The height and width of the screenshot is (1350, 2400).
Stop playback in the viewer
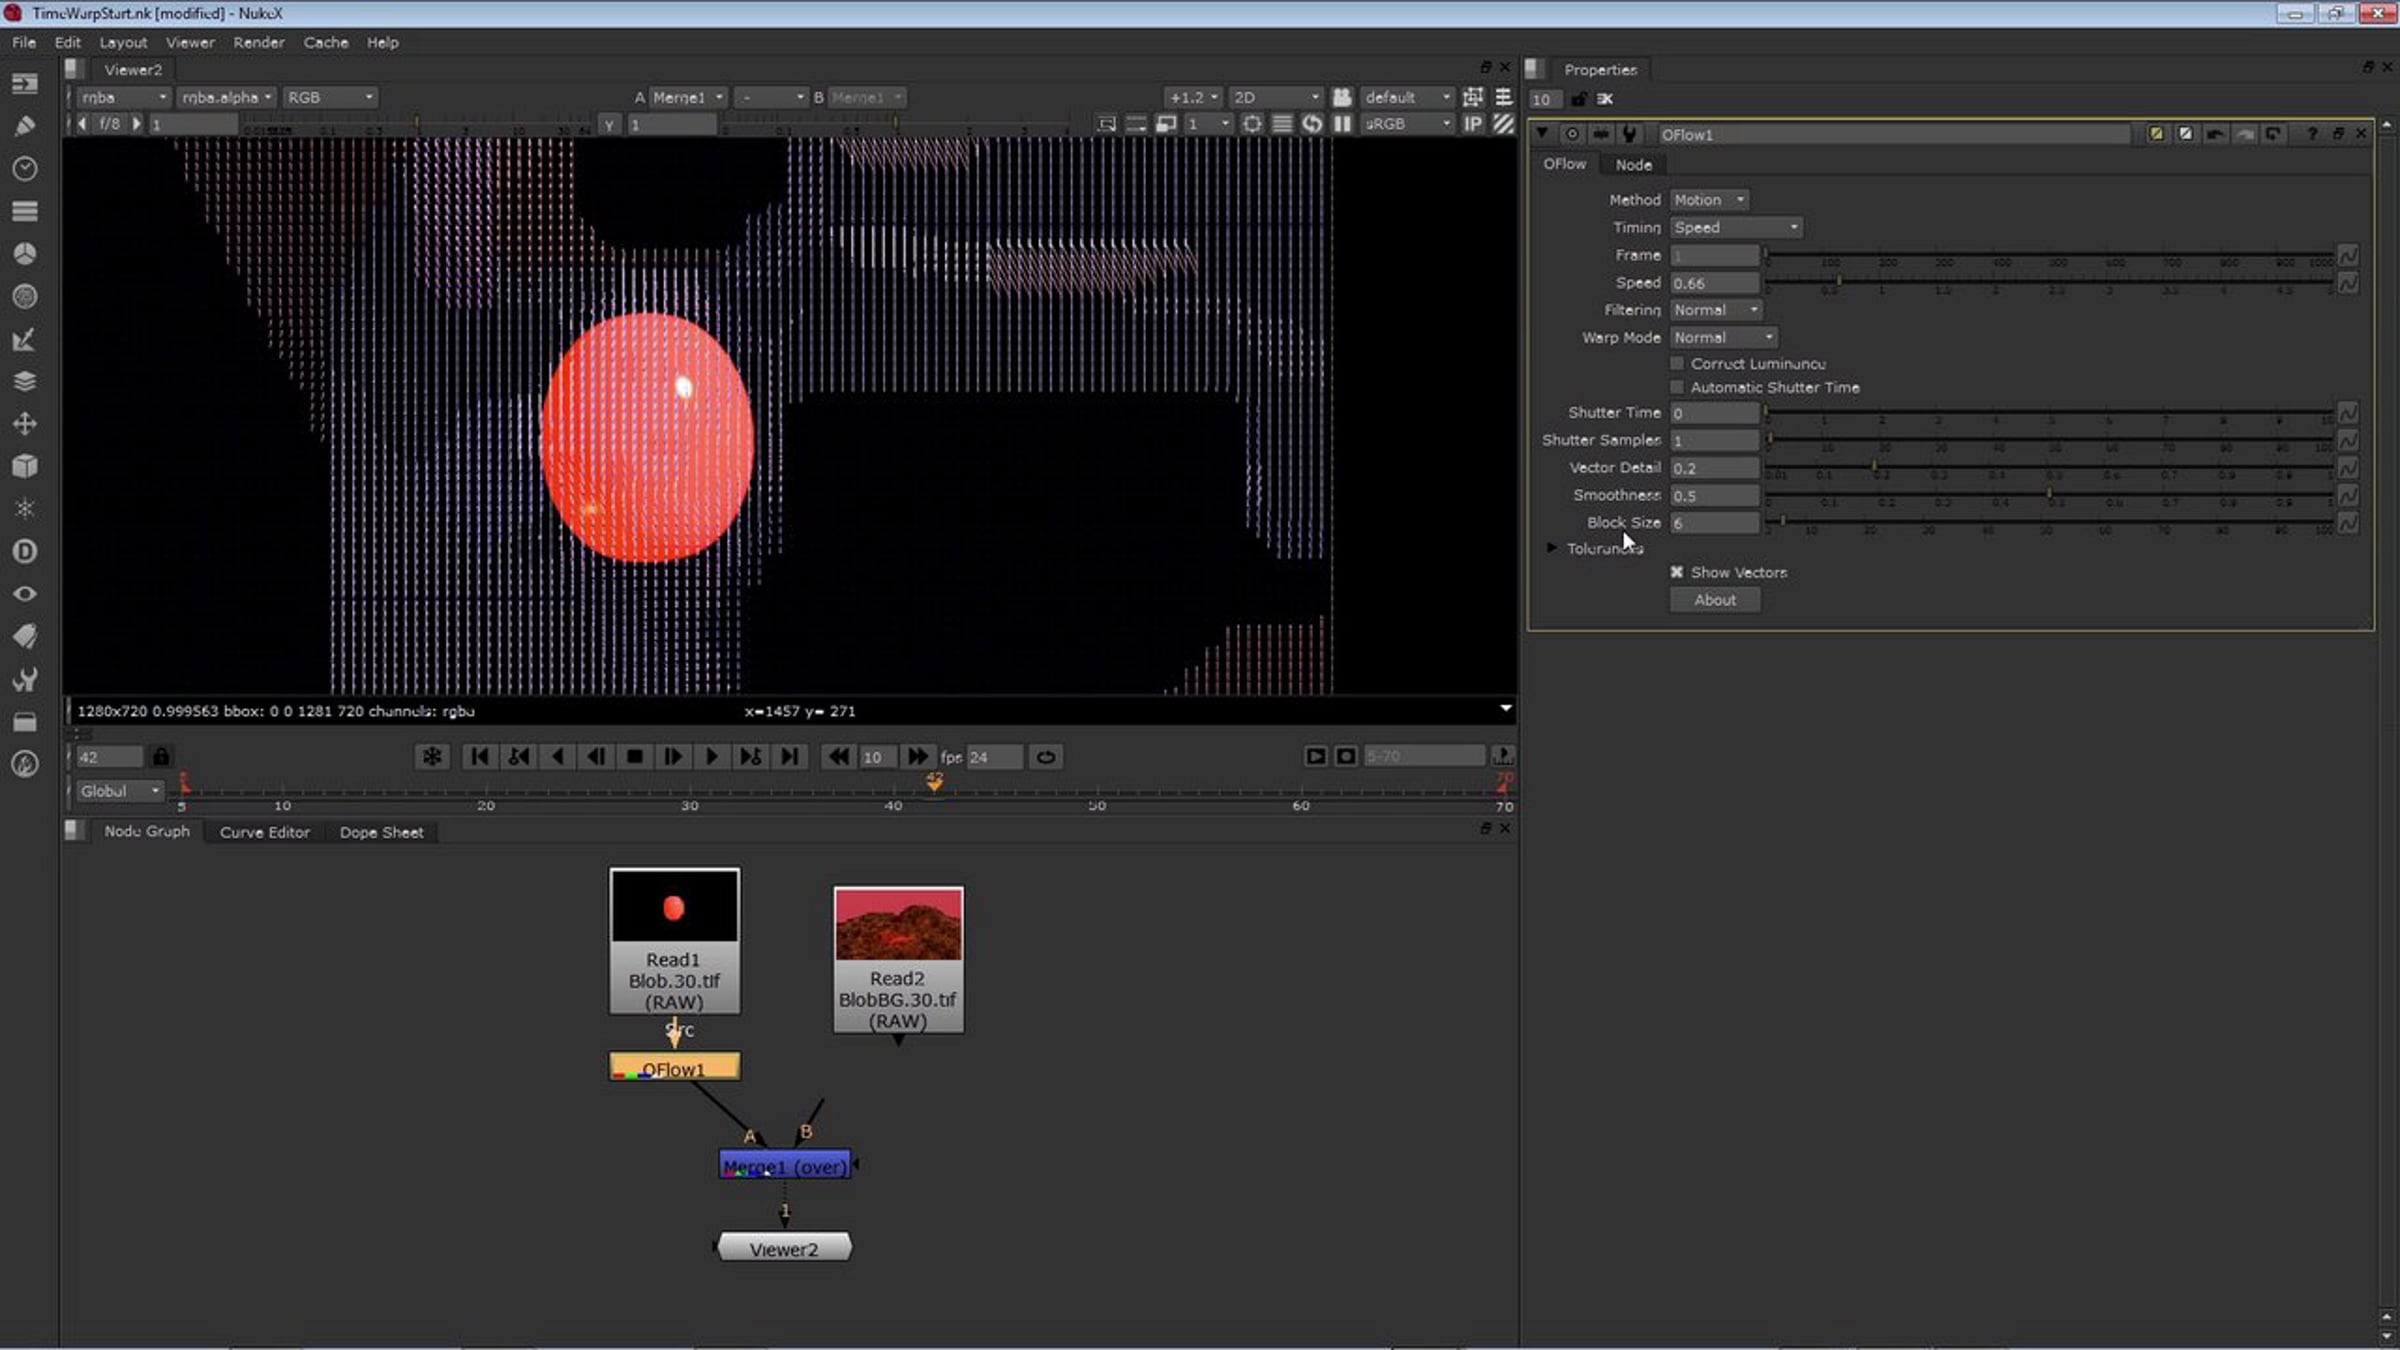pyautogui.click(x=634, y=757)
